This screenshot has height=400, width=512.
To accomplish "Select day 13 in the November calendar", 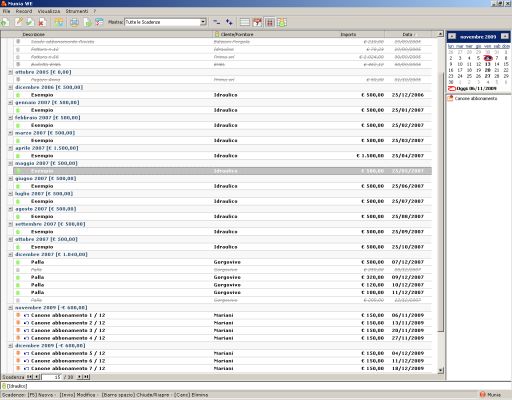I will (x=488, y=64).
